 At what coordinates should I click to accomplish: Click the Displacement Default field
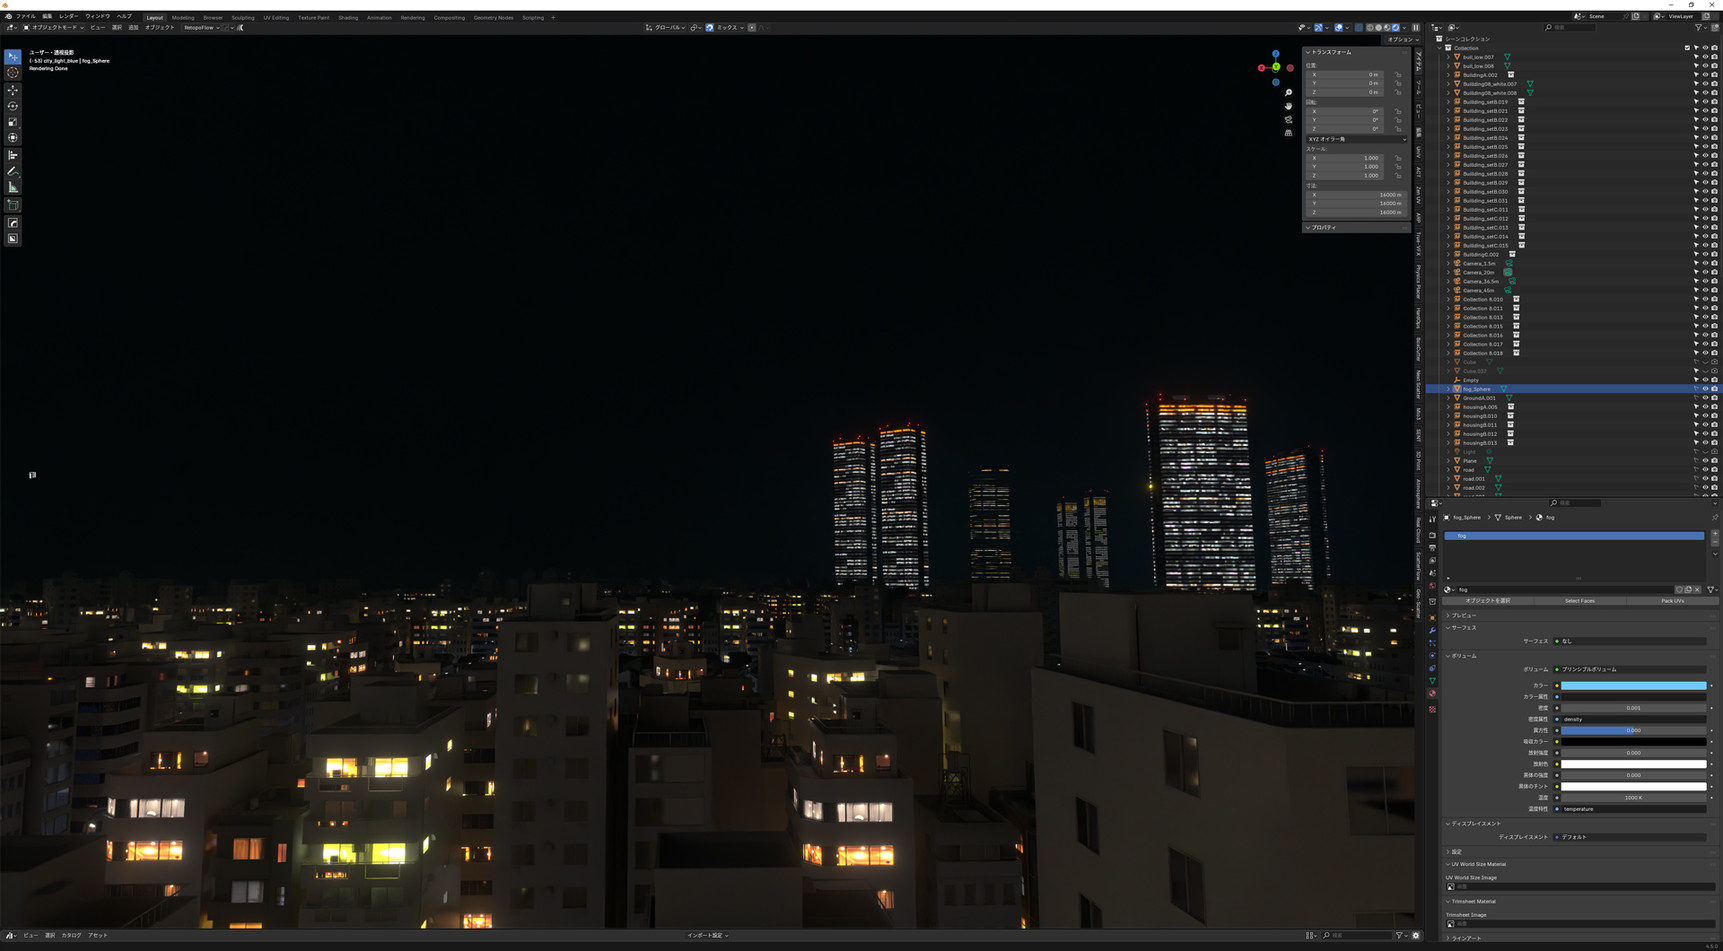[x=1632, y=837]
